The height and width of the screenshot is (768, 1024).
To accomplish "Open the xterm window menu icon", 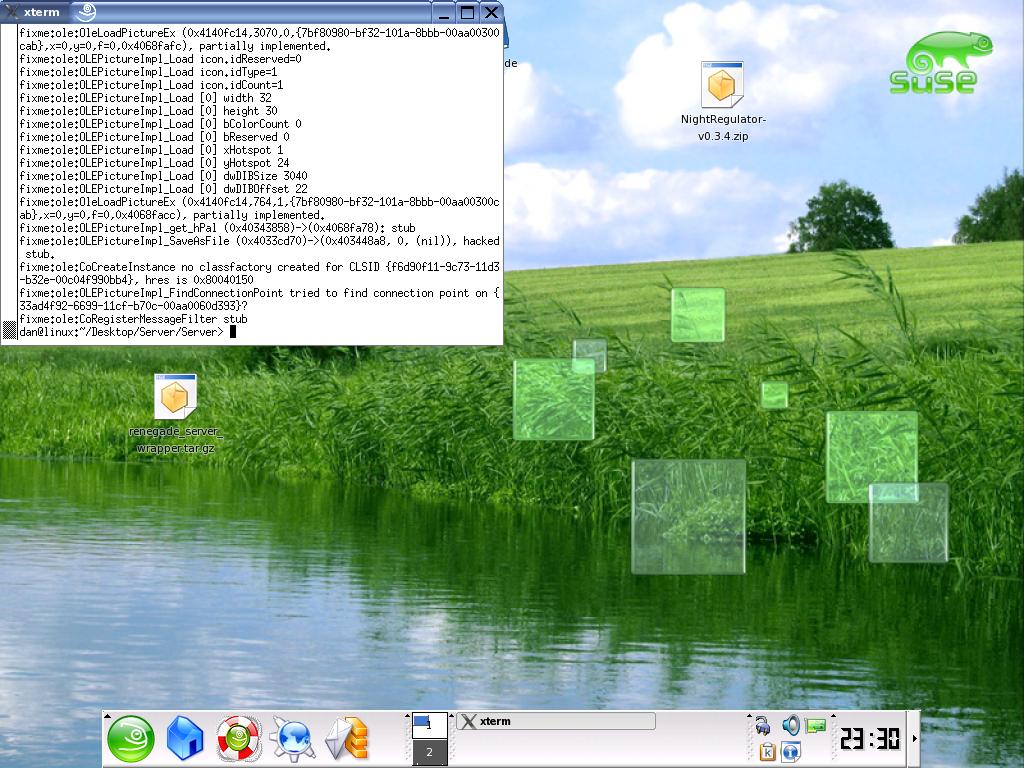I will click(x=10, y=13).
